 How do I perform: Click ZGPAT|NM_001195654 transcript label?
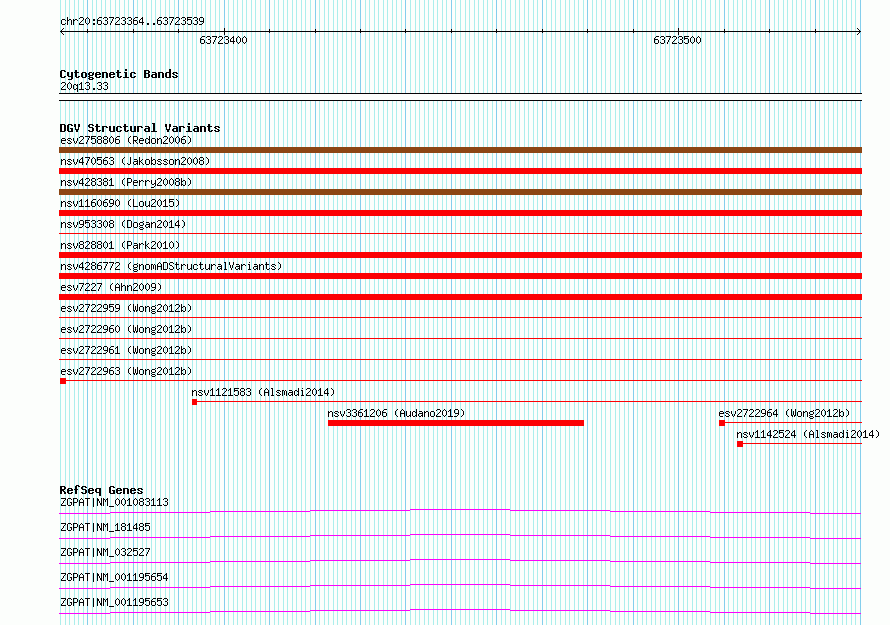(114, 577)
